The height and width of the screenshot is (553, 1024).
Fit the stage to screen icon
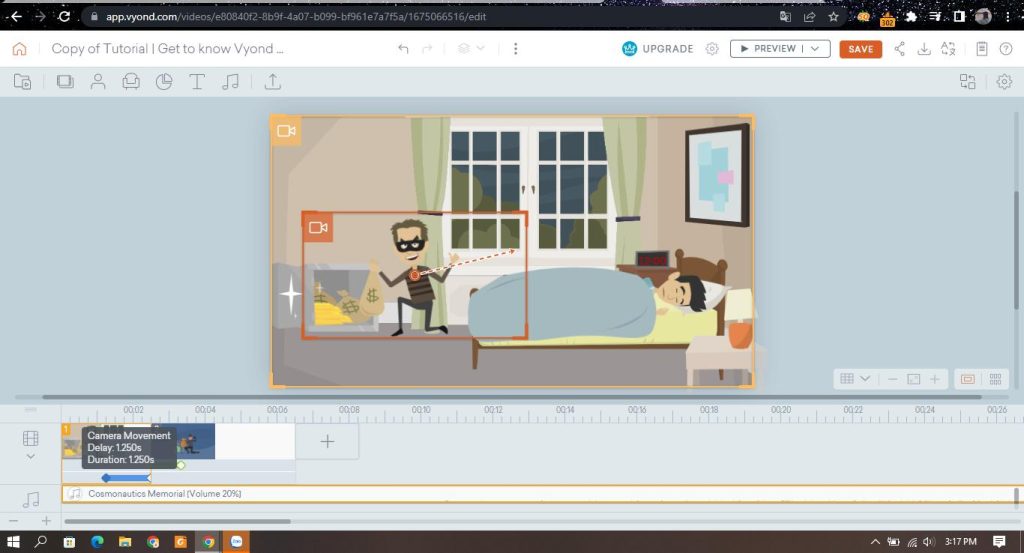tap(914, 379)
